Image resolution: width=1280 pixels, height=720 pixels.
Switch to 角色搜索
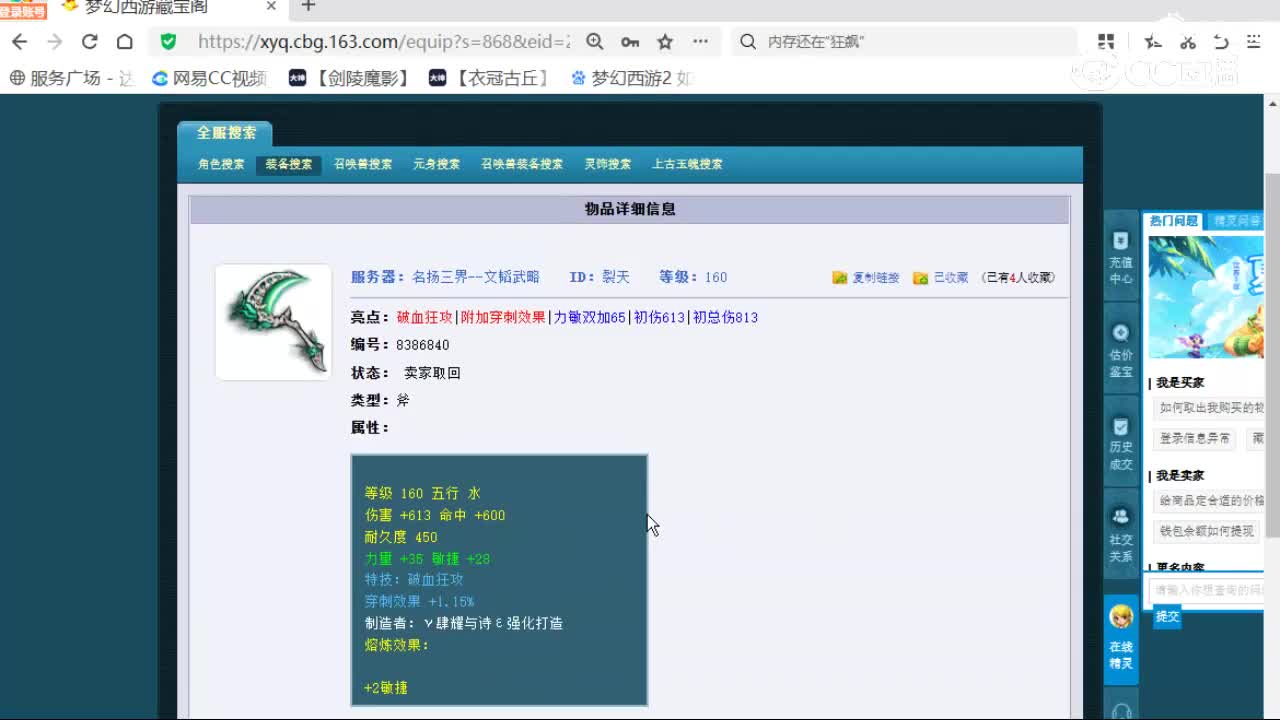coord(221,164)
